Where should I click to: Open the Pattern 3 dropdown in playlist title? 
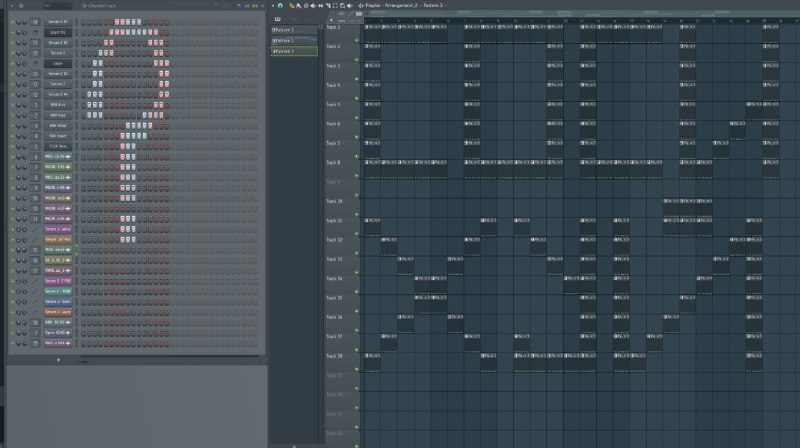(x=434, y=6)
